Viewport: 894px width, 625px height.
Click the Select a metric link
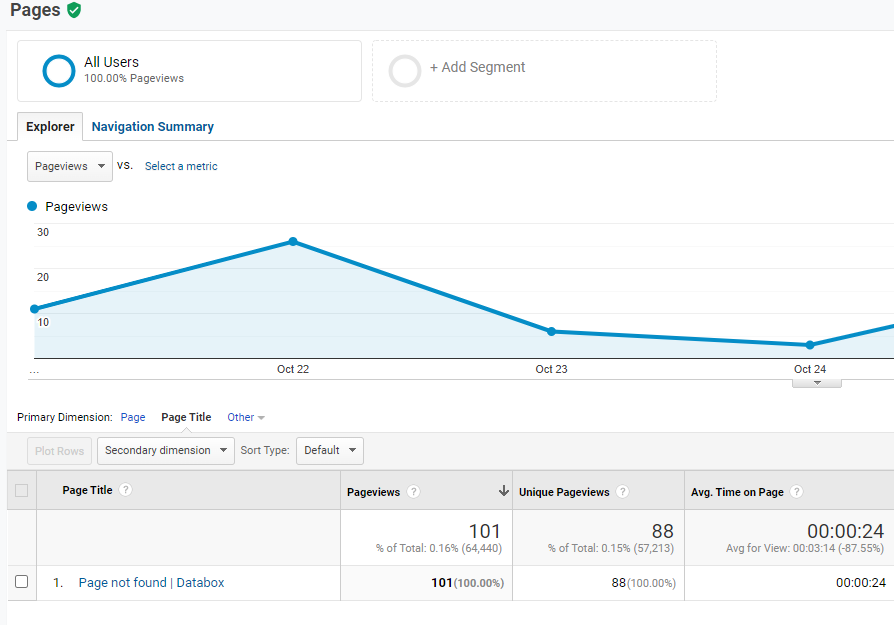[181, 166]
